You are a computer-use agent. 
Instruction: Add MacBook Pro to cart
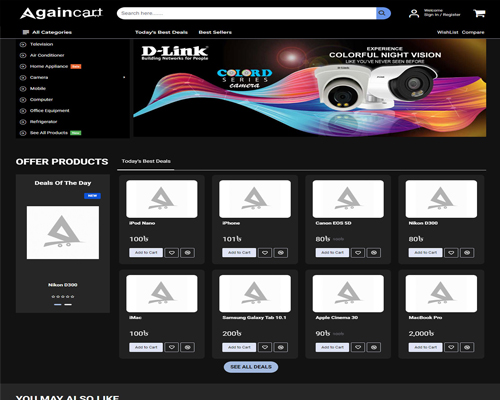tap(426, 347)
